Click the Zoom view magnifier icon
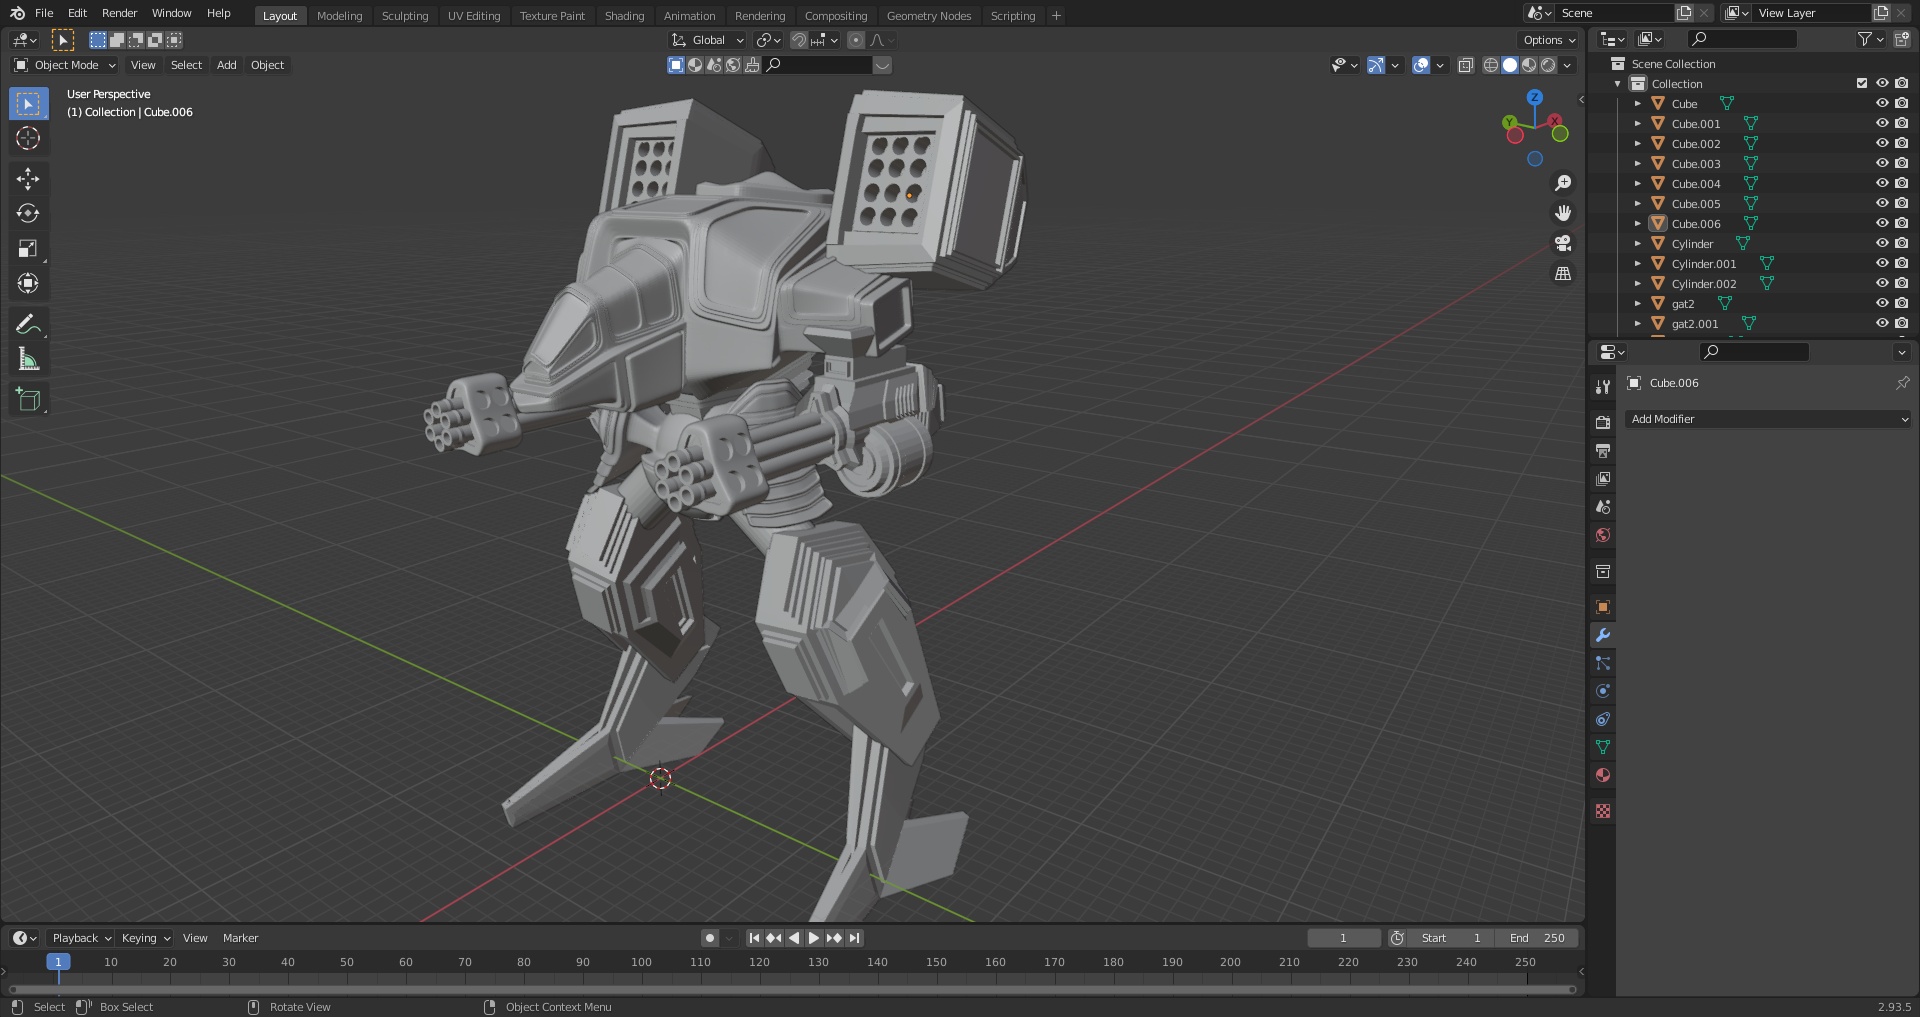 1563,183
